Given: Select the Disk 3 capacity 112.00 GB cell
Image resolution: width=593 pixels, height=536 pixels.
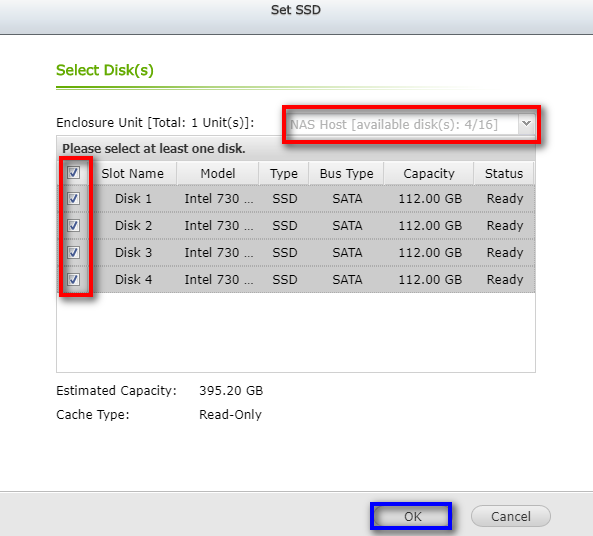Looking at the screenshot, I should pos(430,253).
